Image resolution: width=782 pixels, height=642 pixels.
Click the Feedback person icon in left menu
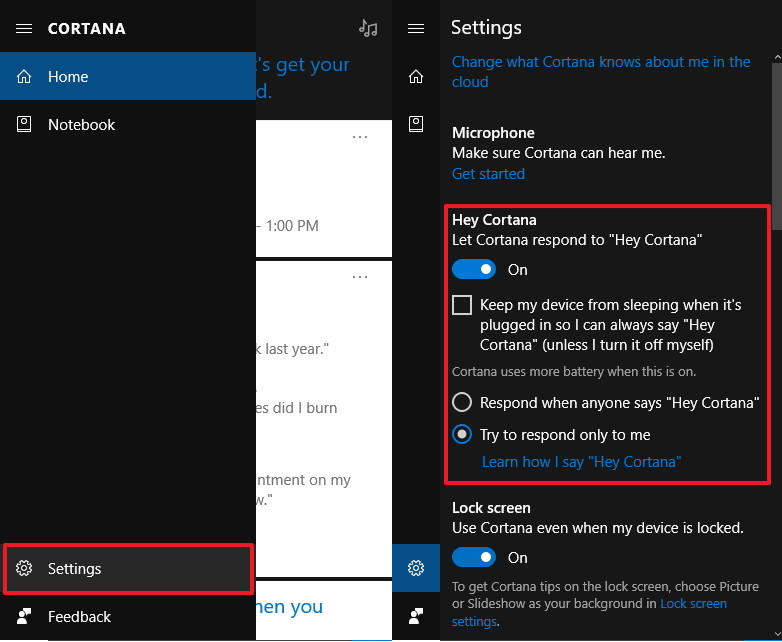(24, 617)
